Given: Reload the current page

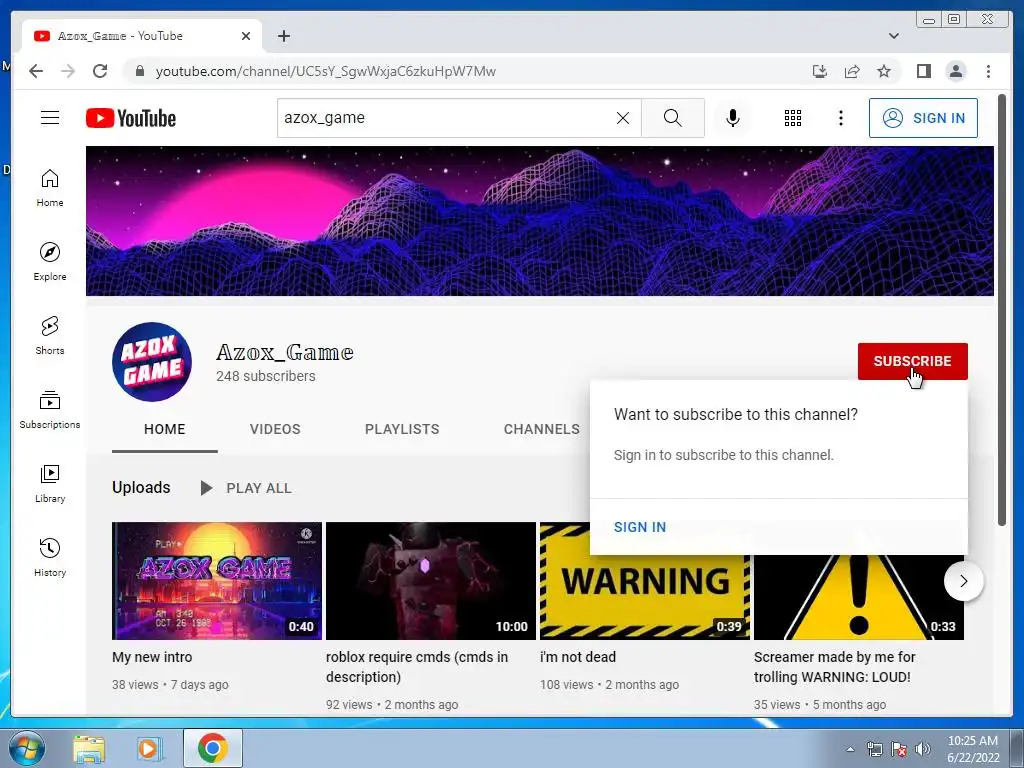Looking at the screenshot, I should [x=100, y=71].
